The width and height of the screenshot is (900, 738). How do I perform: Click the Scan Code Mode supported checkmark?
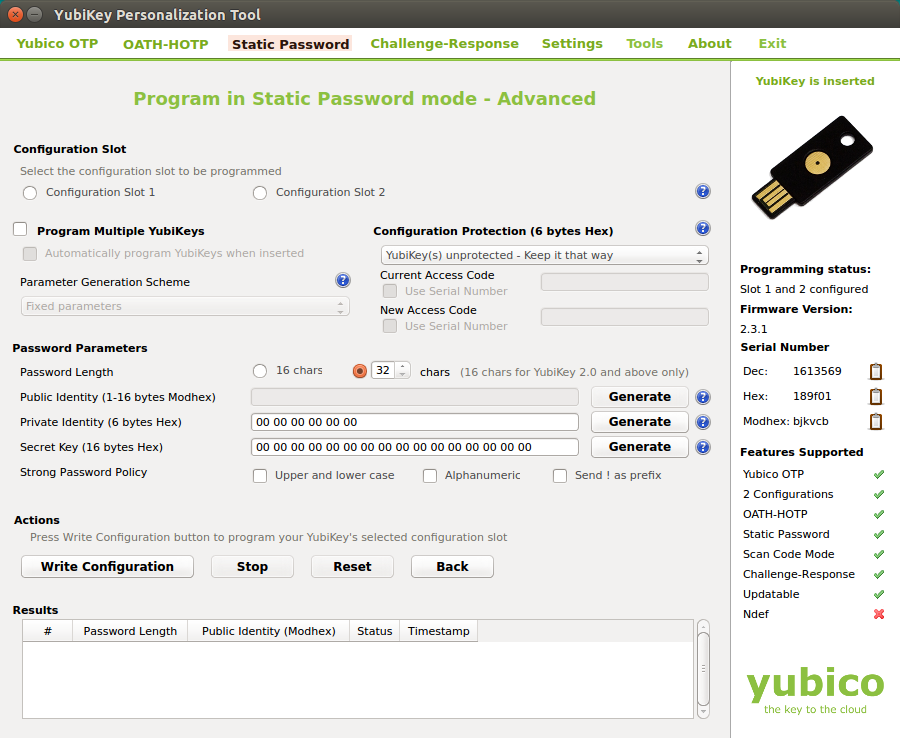pos(879,555)
